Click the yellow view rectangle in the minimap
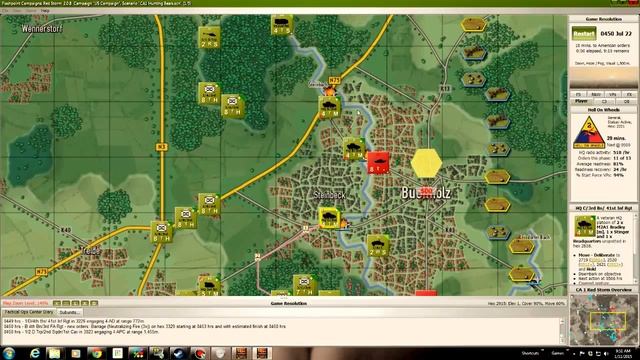The height and width of the screenshot is (360, 640). [607, 320]
